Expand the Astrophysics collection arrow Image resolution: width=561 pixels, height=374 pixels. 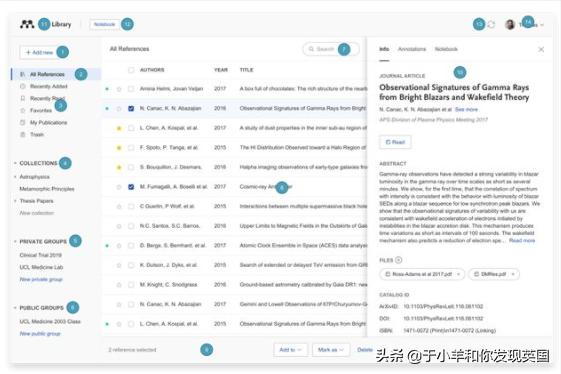tap(15, 177)
